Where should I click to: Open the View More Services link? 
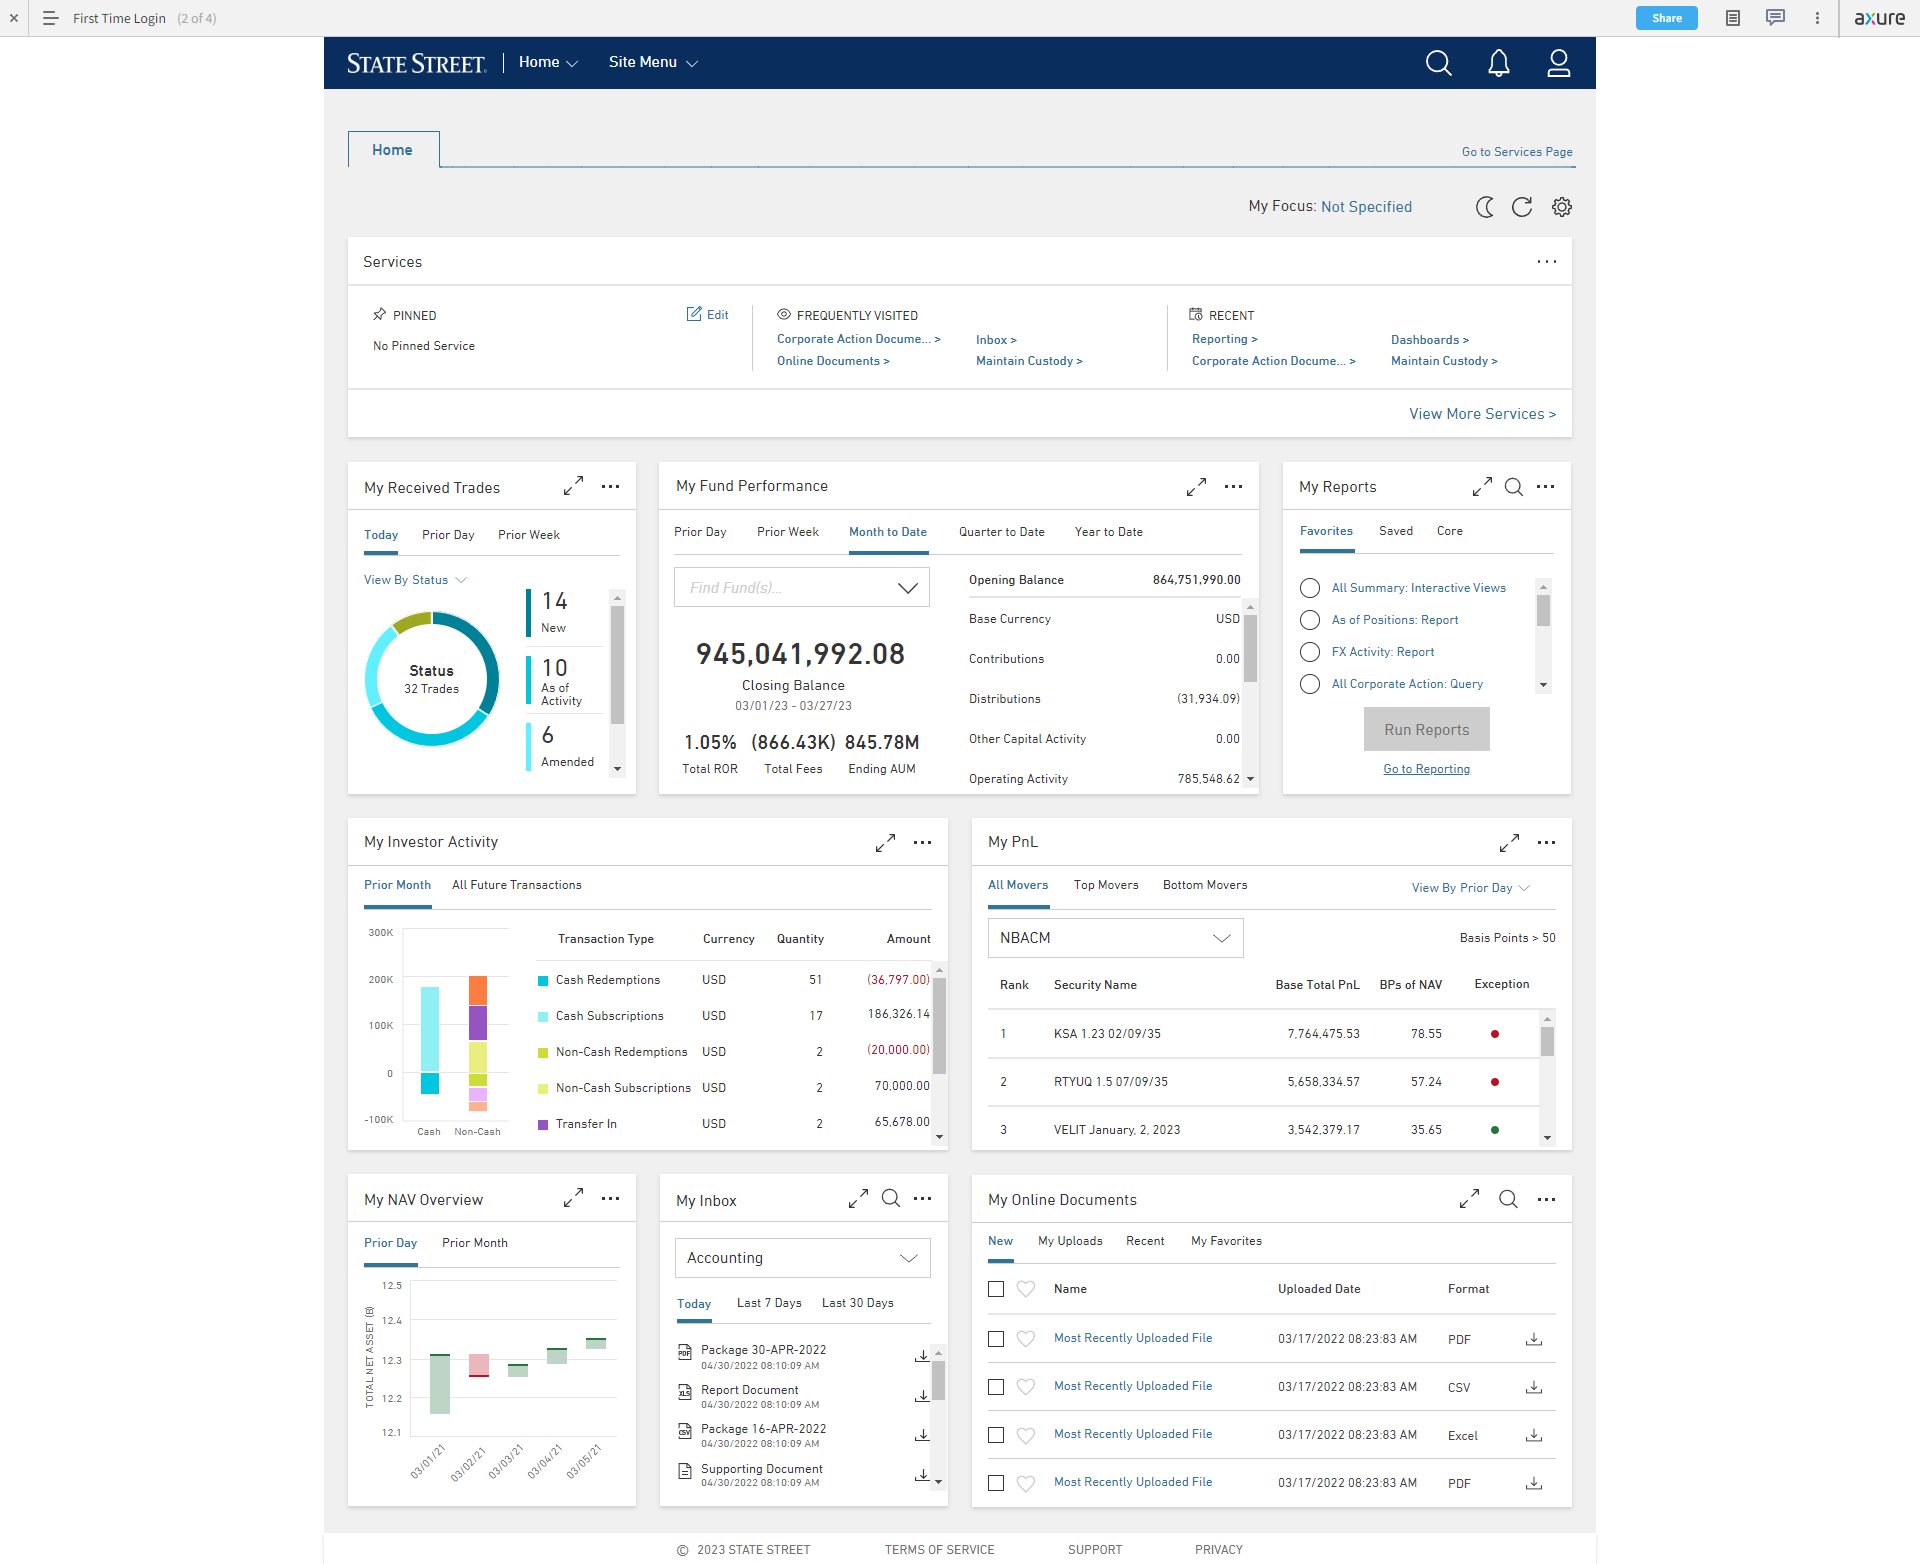click(1482, 414)
